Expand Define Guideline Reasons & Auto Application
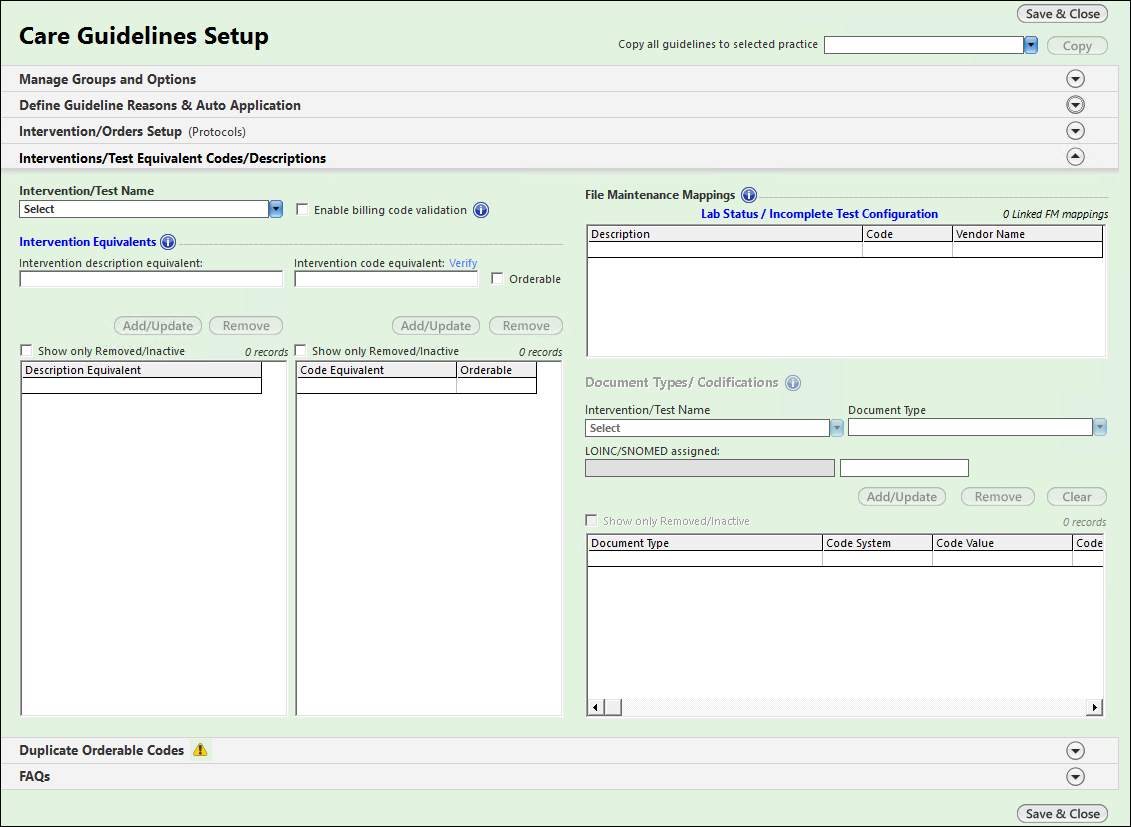1131x827 pixels. pos(1075,105)
